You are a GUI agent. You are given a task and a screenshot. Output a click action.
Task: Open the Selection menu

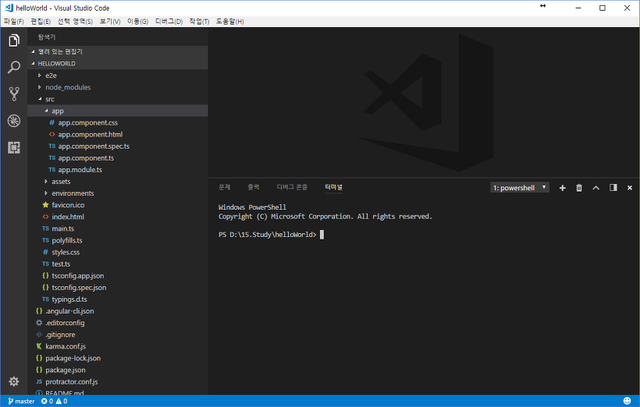[75, 21]
